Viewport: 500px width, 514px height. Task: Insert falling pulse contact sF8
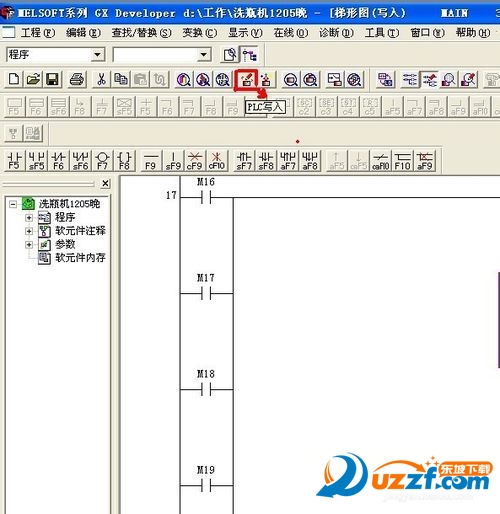tap(266, 160)
